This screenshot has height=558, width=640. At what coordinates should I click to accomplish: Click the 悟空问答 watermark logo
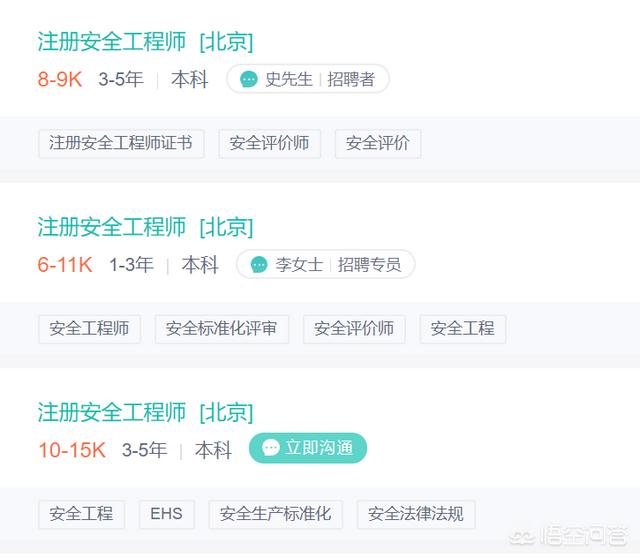point(568,536)
